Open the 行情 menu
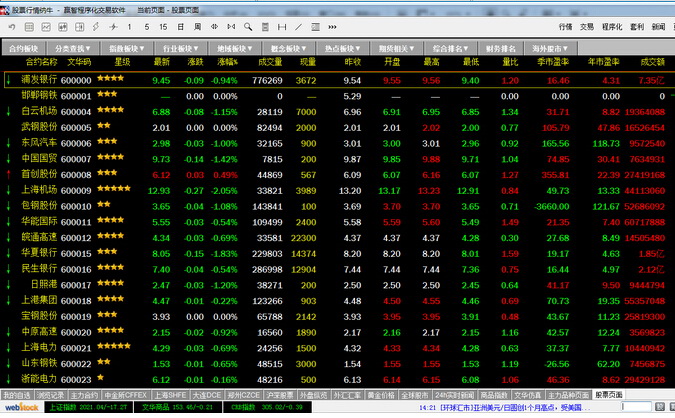The width and height of the screenshot is (675, 418). click(566, 27)
